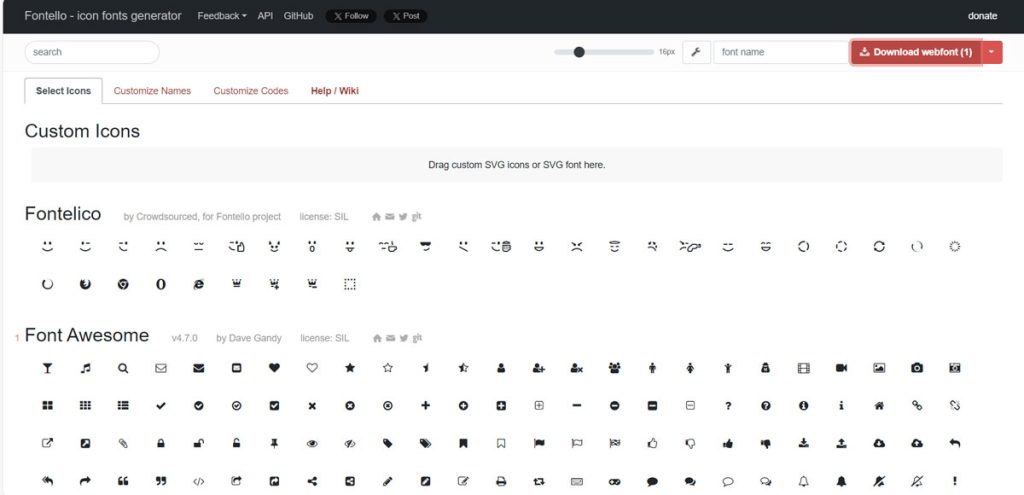Screen dimensions: 1024x495
Task: Pick the camera icon
Action: [x=917, y=368]
